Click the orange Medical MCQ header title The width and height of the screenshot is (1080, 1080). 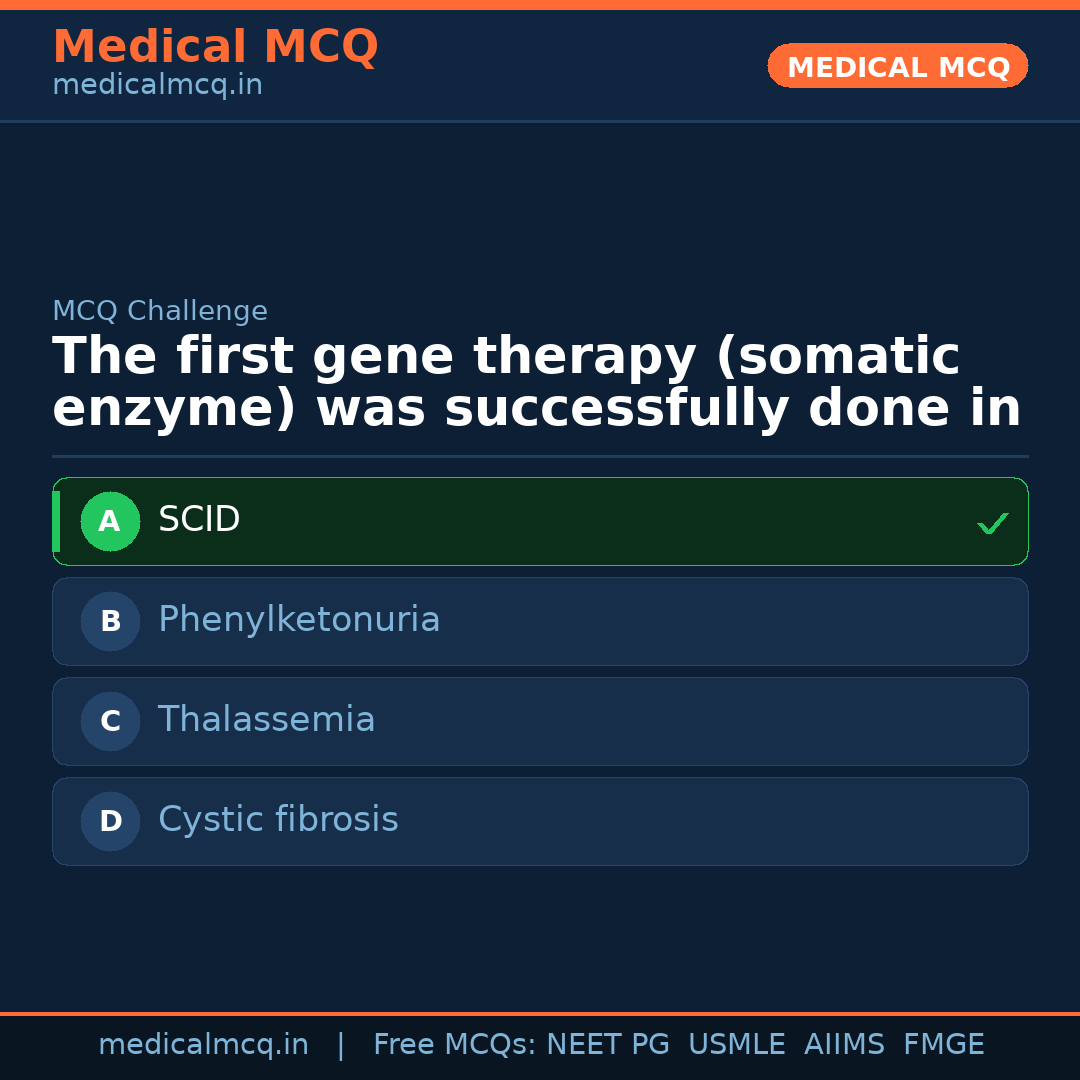point(215,47)
